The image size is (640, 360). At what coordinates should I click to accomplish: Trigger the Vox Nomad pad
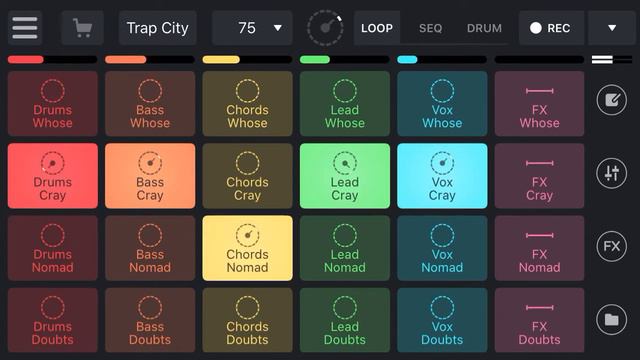point(442,248)
